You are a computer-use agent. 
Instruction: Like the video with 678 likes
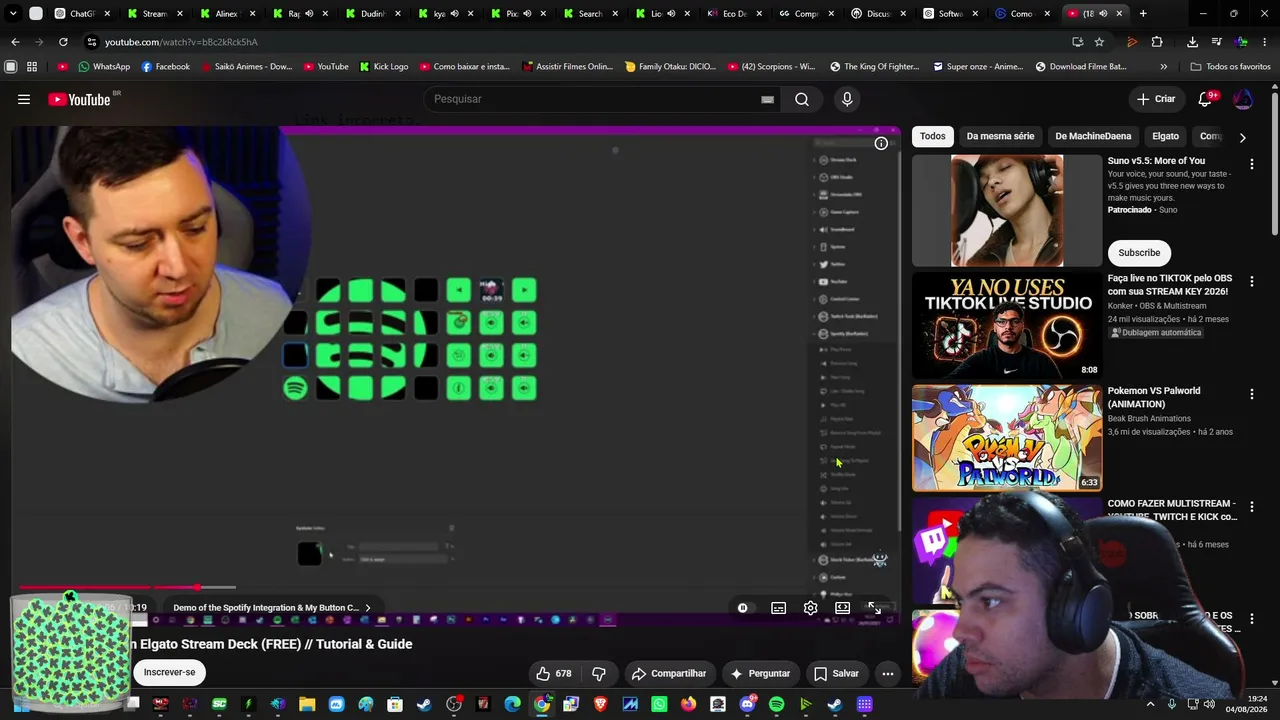[x=553, y=673]
